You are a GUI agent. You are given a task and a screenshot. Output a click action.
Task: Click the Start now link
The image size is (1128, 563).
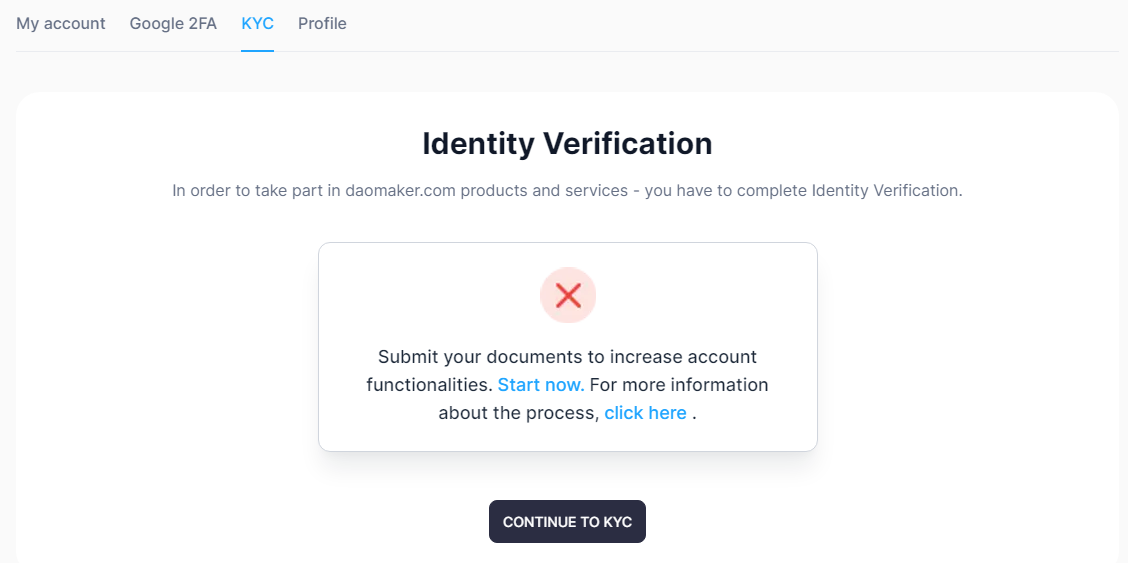tap(541, 385)
